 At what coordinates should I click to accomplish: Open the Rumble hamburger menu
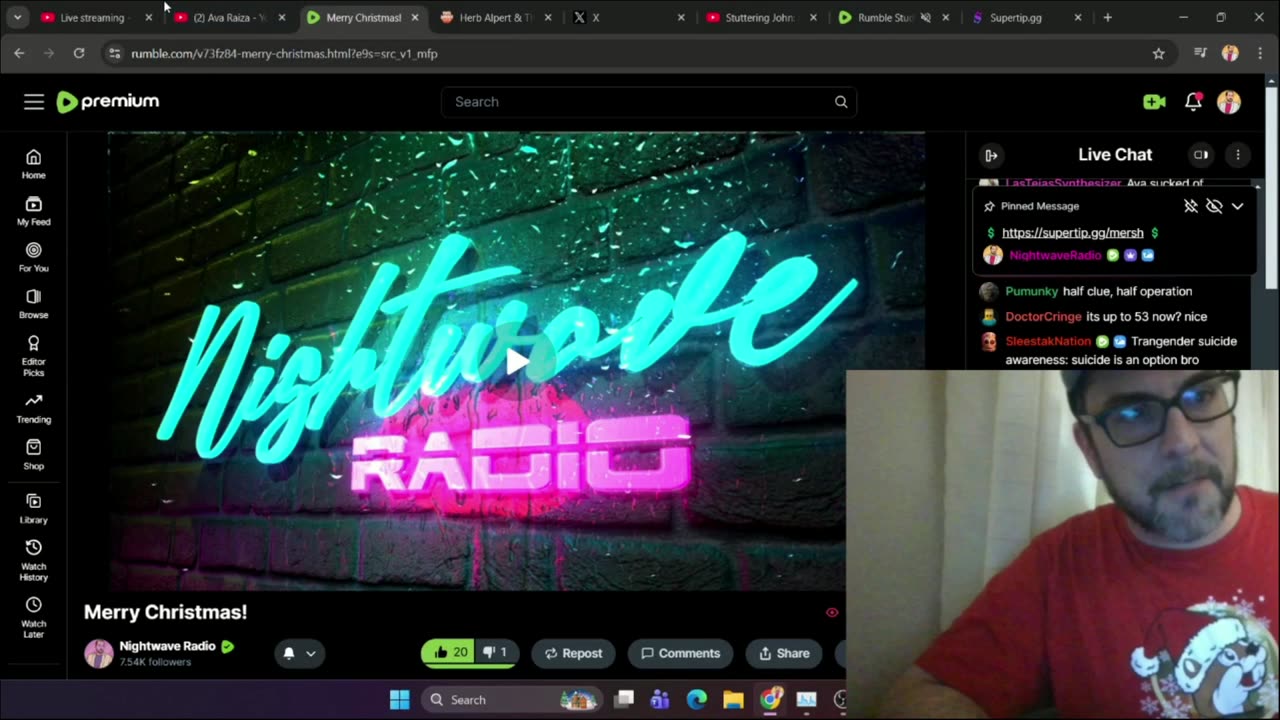click(34, 101)
